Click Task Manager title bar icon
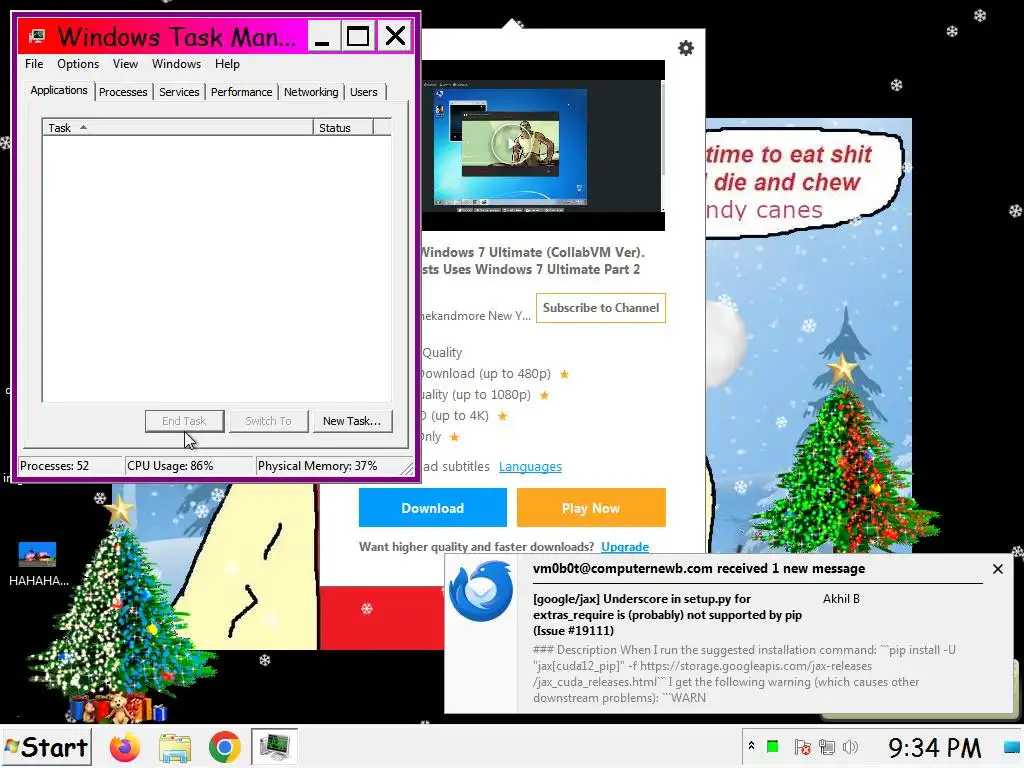 37,36
